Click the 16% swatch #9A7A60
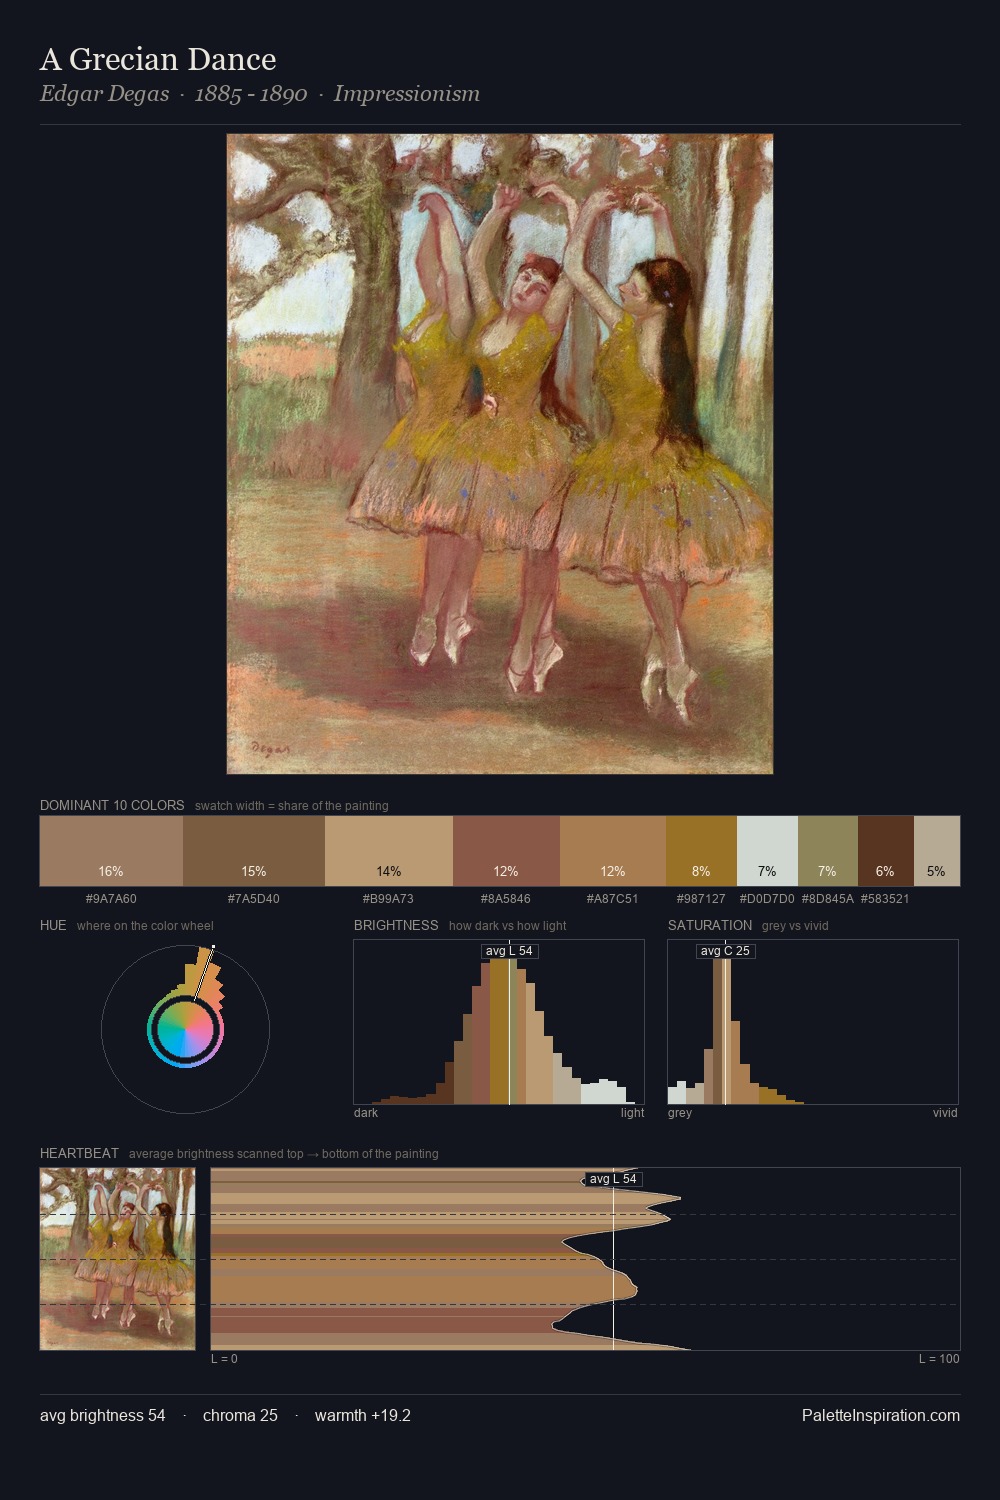Image resolution: width=1000 pixels, height=1500 pixels. point(111,851)
